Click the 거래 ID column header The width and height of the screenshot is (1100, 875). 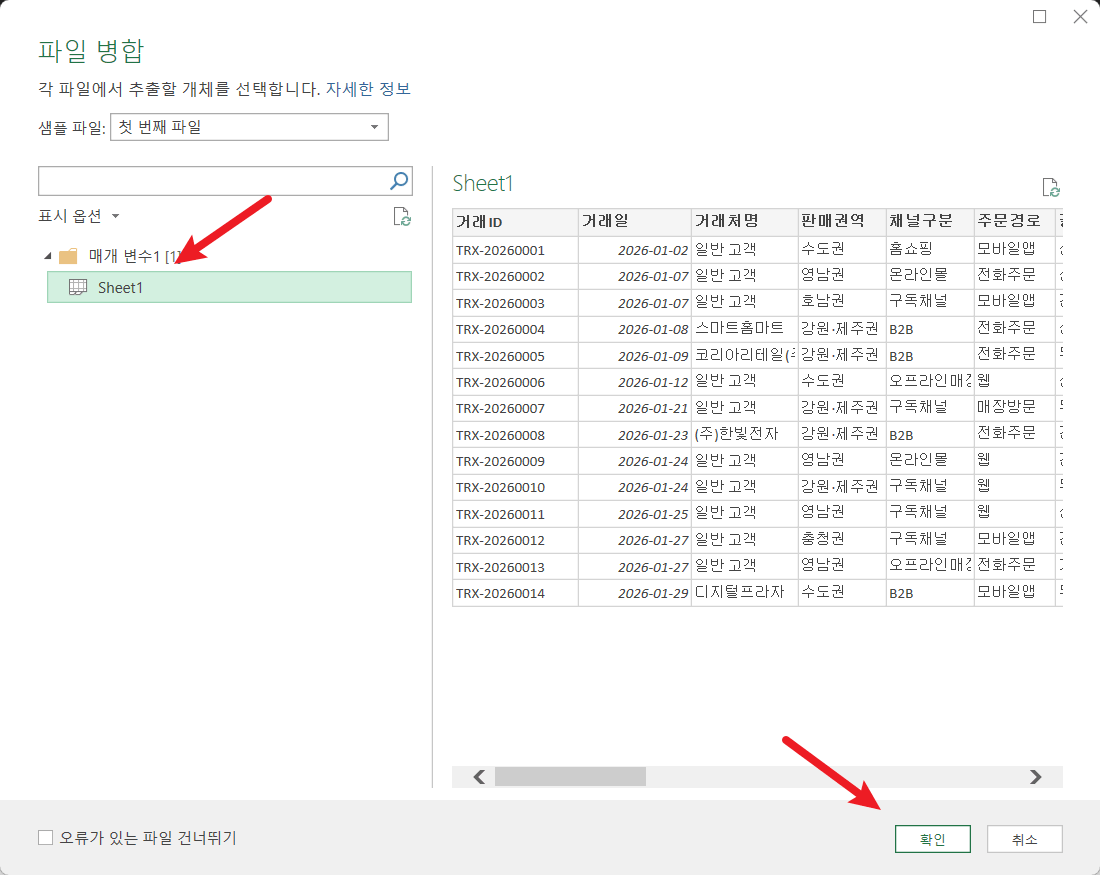point(516,222)
